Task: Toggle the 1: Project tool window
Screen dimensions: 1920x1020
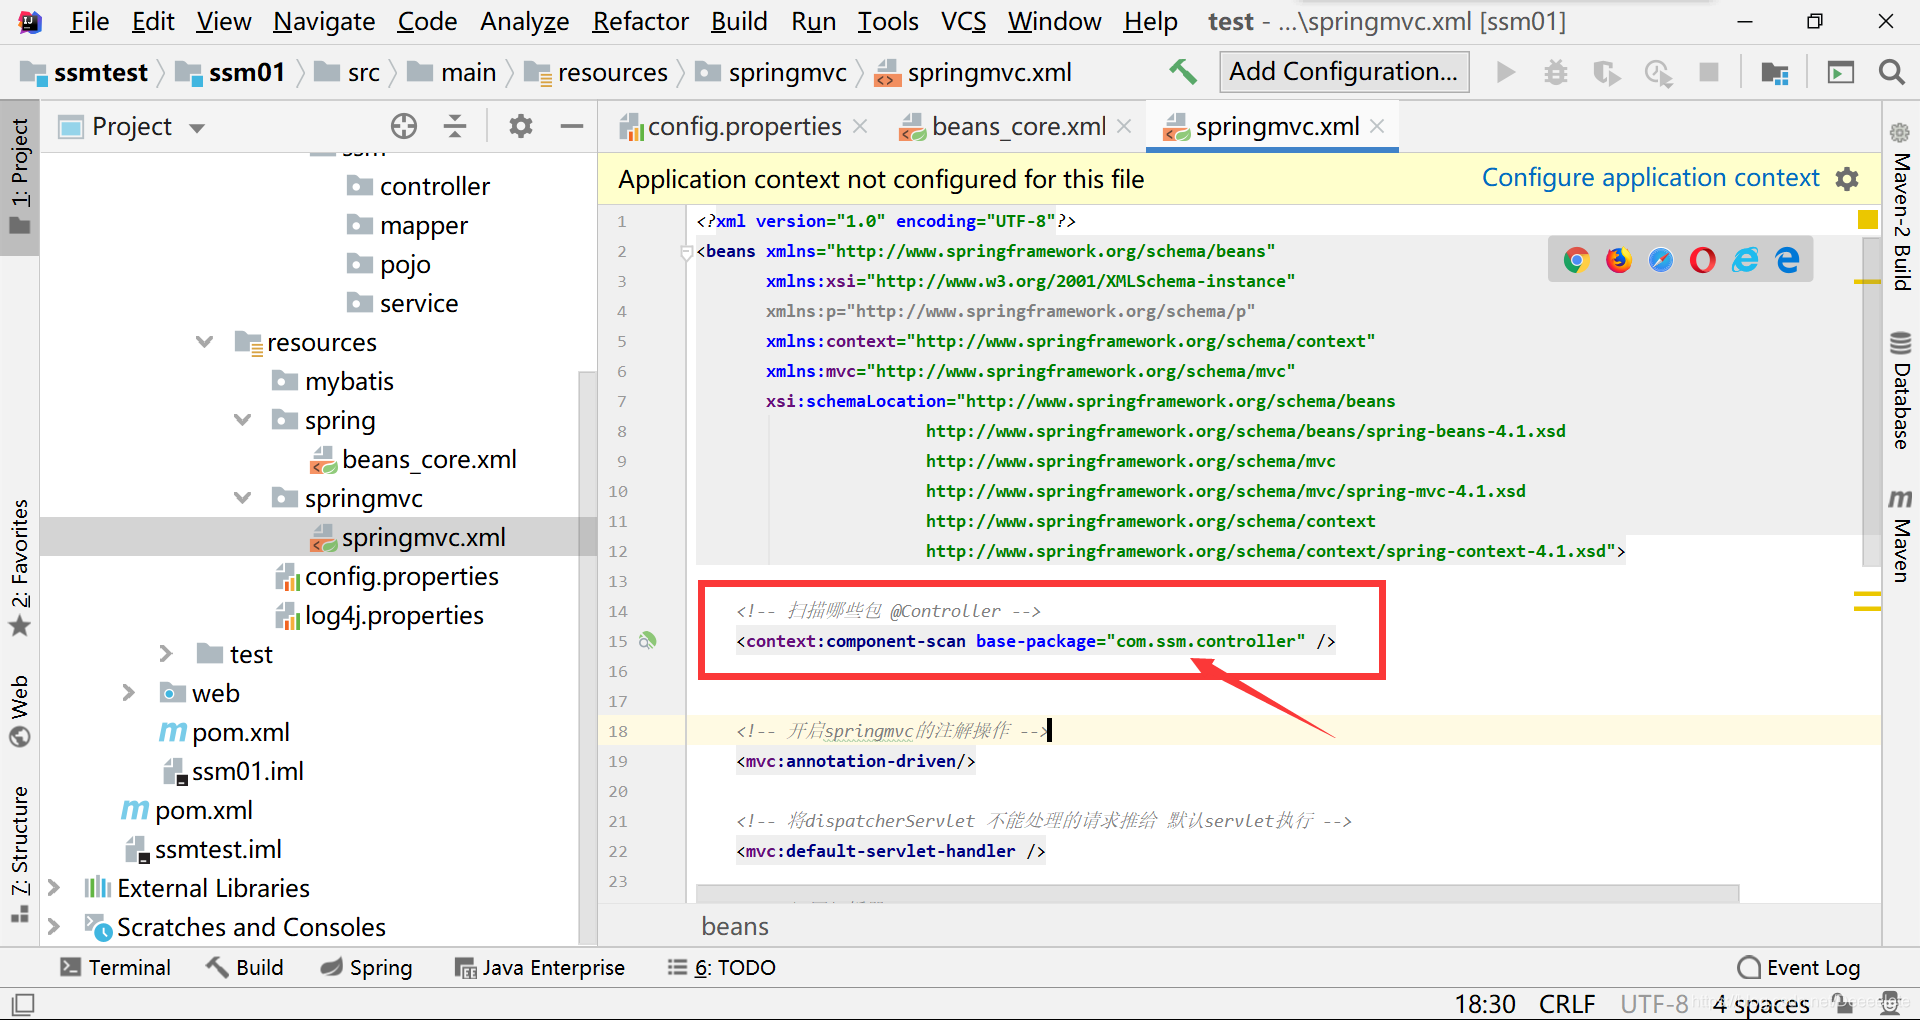Action: (20, 177)
